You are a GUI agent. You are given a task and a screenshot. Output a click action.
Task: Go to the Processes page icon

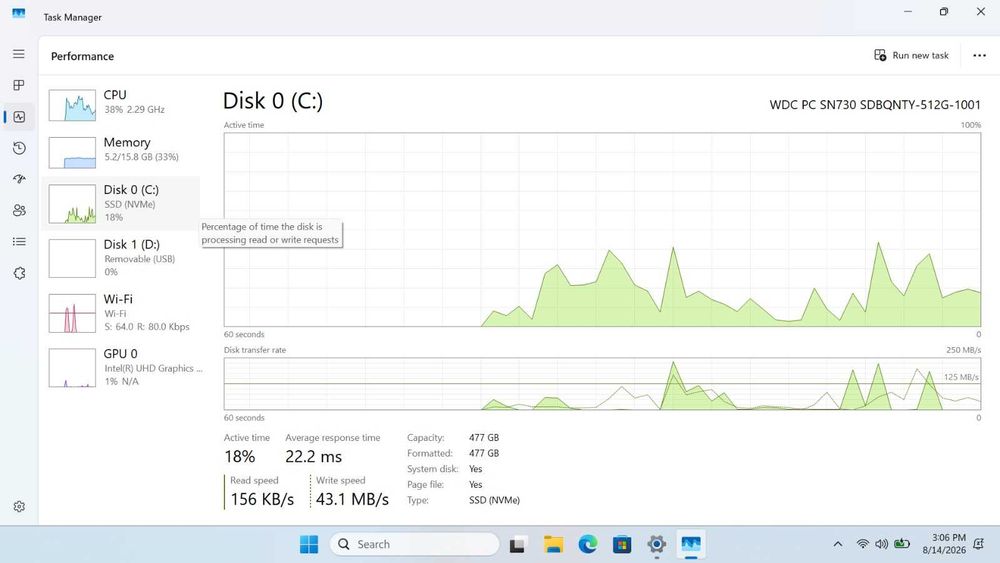[x=19, y=85]
